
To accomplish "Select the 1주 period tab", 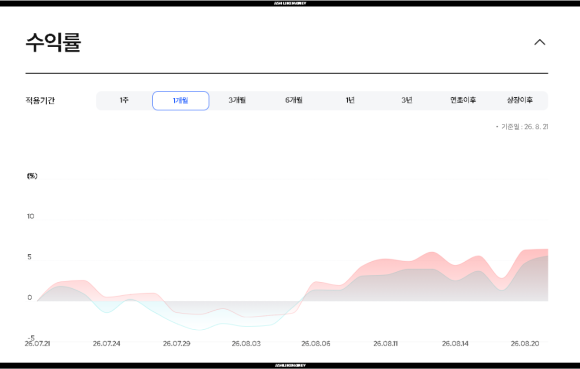I will click(x=124, y=100).
